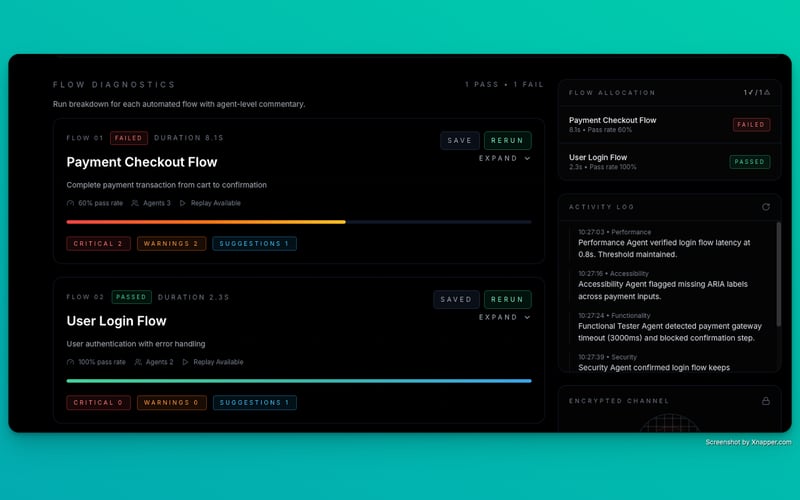800x500 pixels.
Task: Click the agents icon next to Agents 2
Action: click(138, 362)
